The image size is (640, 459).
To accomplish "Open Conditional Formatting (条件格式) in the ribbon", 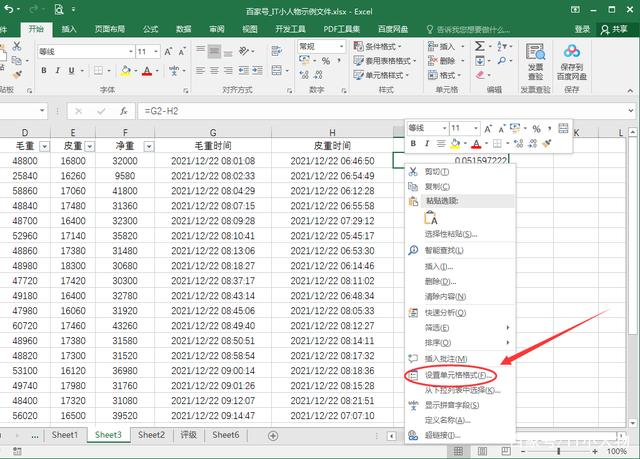I will click(x=380, y=46).
